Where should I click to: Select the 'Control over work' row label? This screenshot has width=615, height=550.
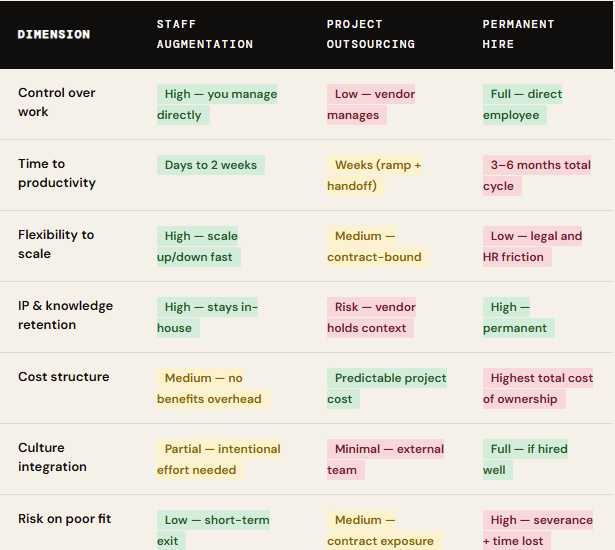click(x=57, y=103)
